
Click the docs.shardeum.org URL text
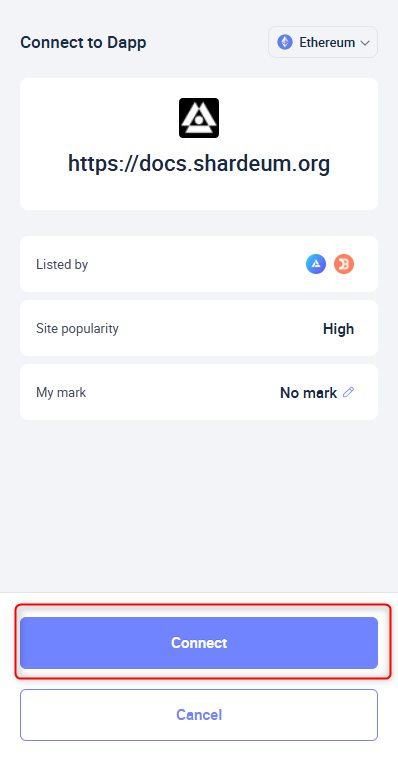[x=199, y=164]
